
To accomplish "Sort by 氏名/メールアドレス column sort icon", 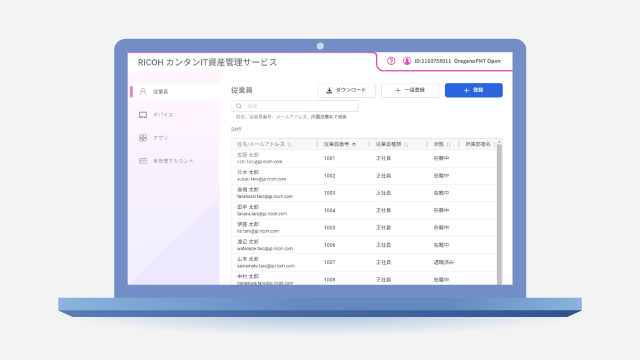I will 289,144.
